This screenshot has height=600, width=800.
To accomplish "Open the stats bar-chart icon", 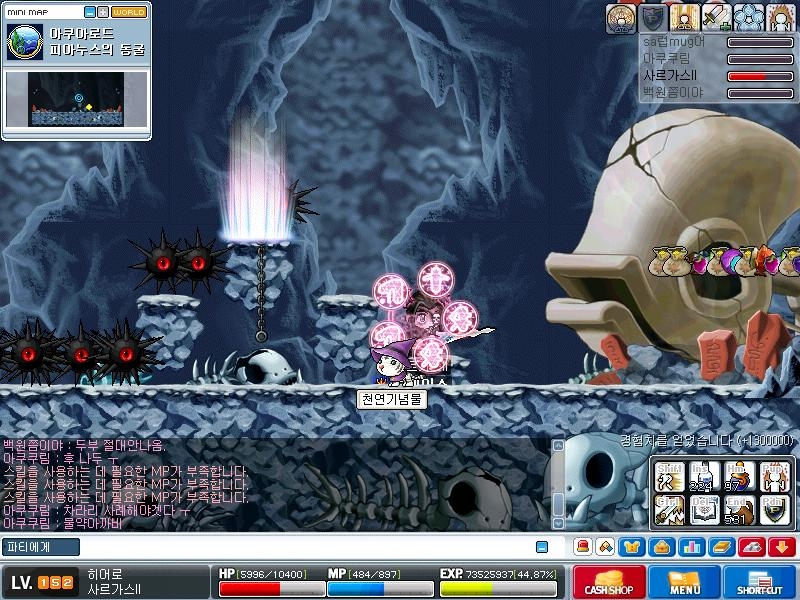I will (x=692, y=547).
